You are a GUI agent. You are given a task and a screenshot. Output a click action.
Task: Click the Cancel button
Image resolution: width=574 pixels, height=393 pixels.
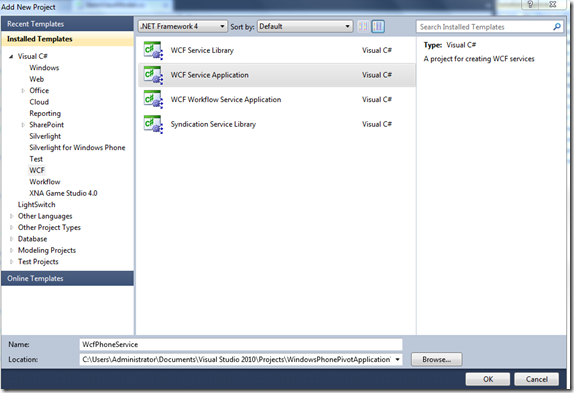(x=537, y=379)
